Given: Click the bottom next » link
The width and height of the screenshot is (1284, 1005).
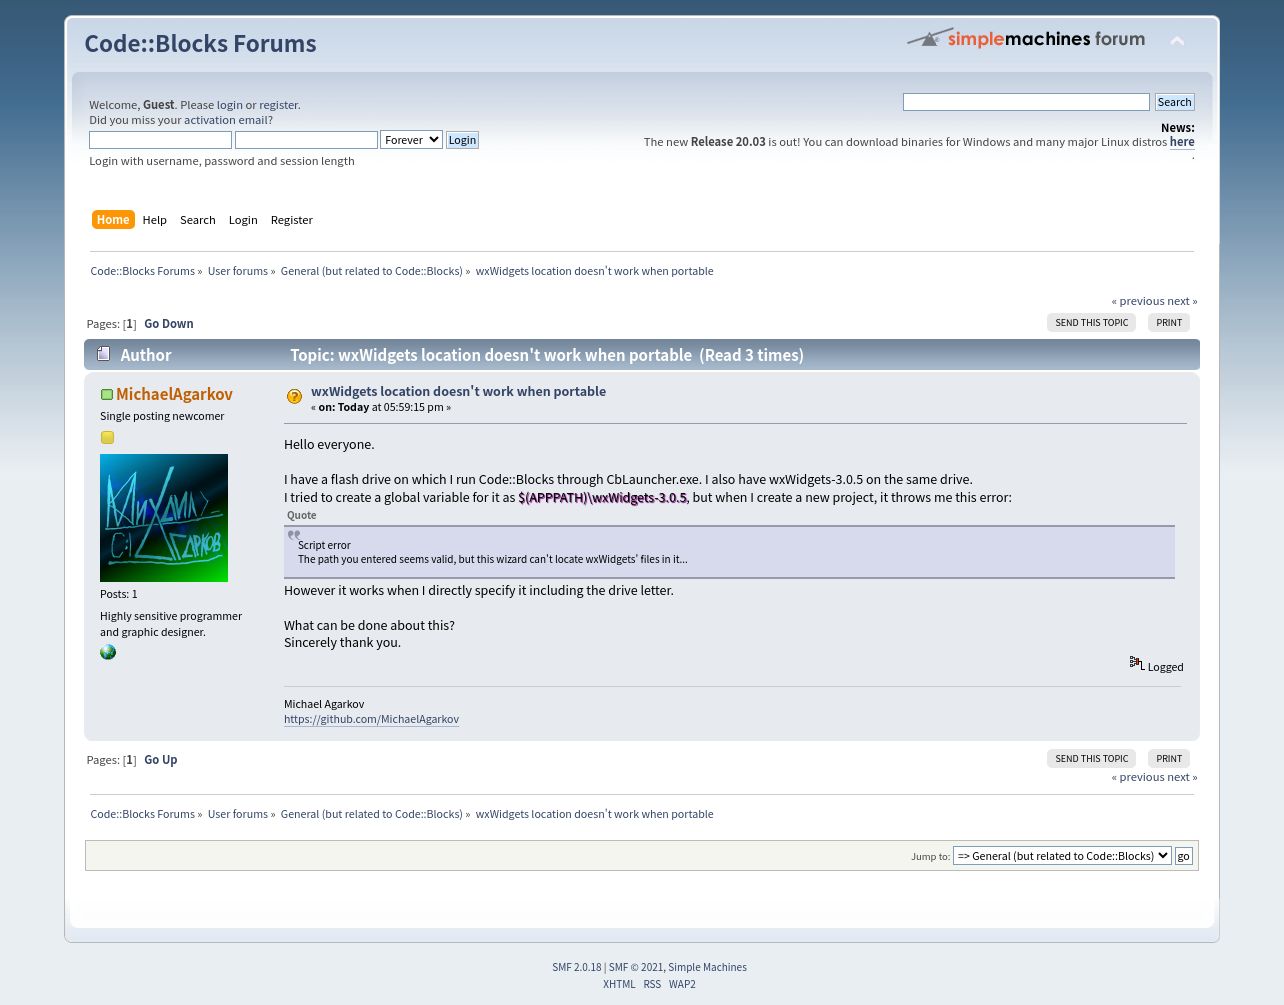Looking at the screenshot, I should (x=1182, y=777).
